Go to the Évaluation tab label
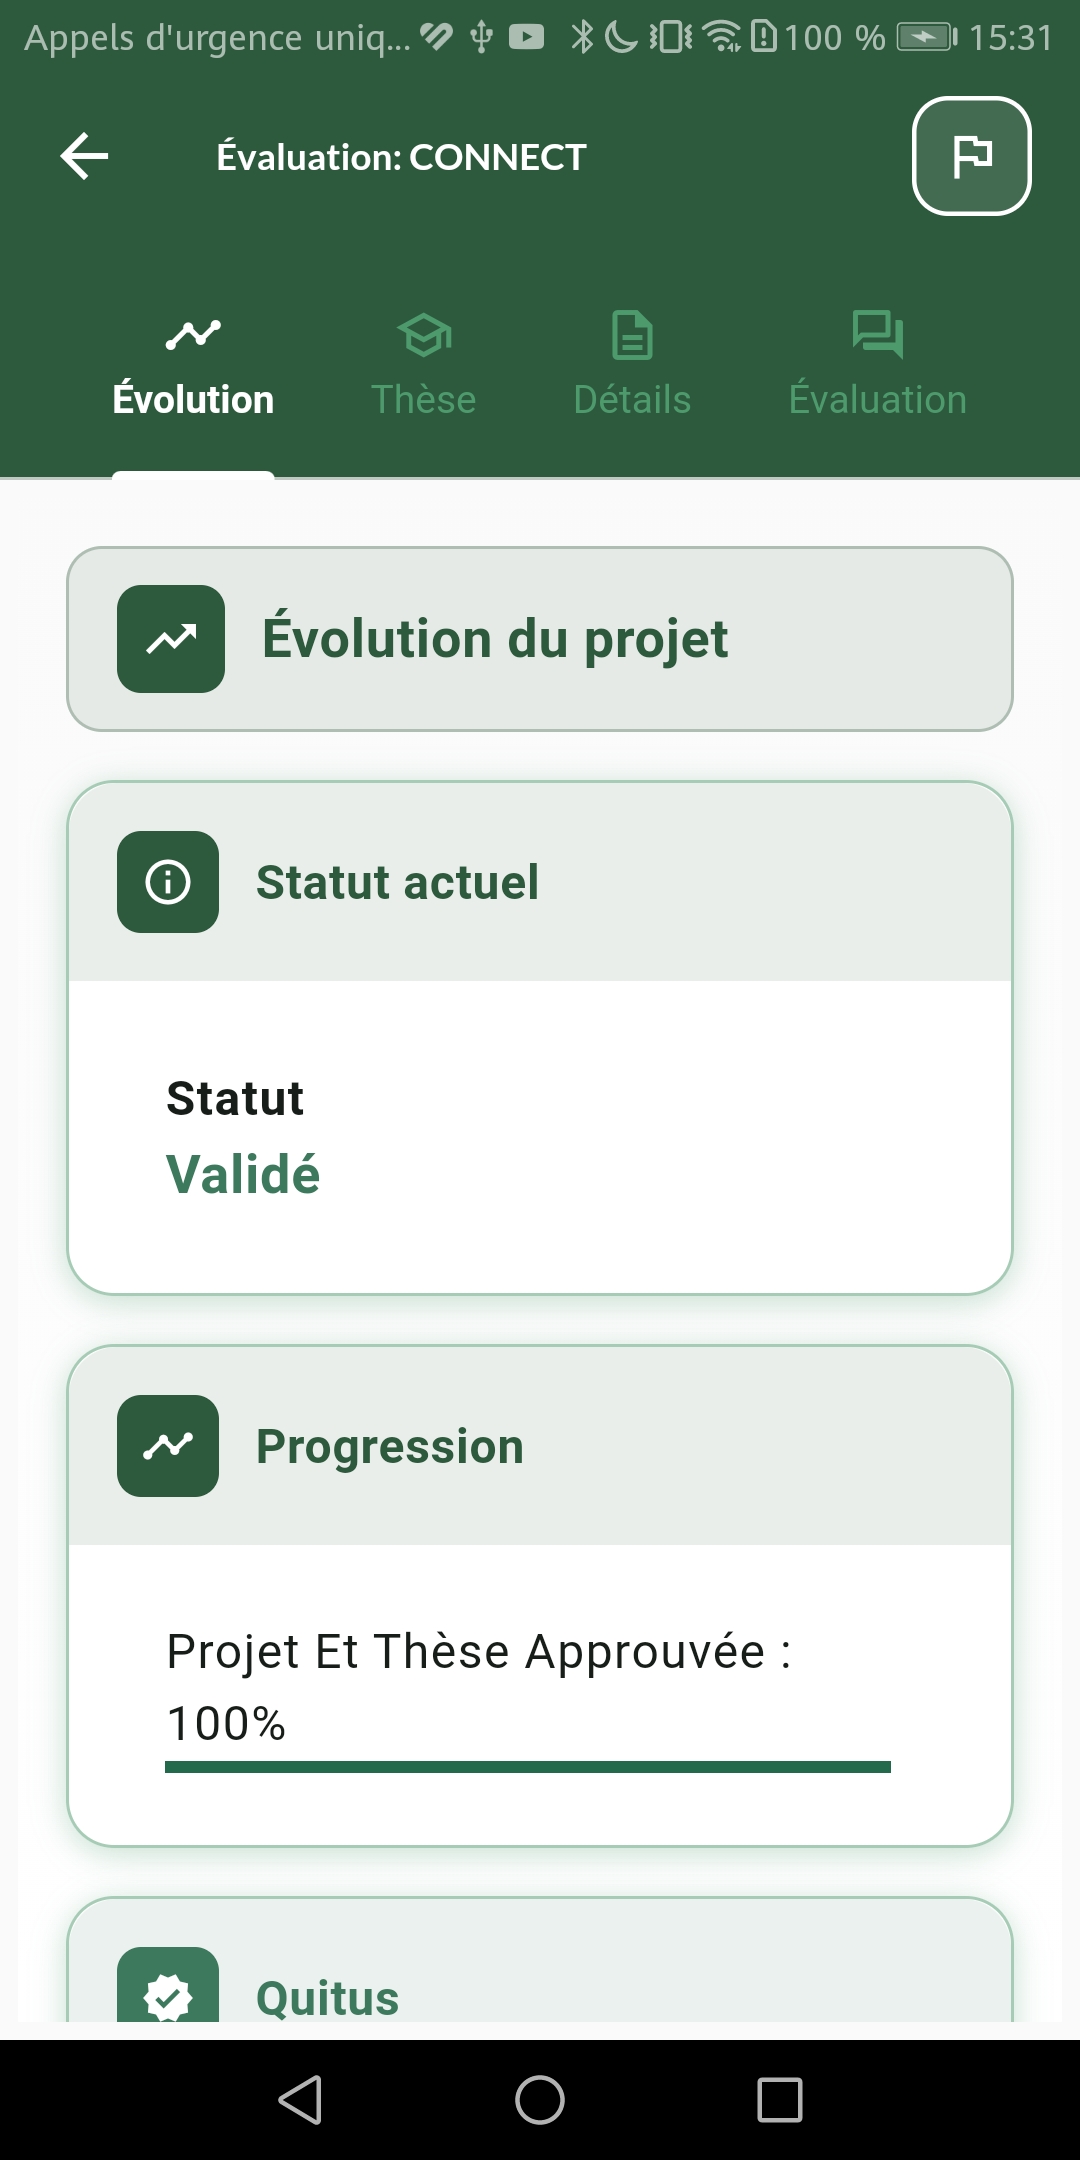The image size is (1080, 2160). (x=878, y=400)
